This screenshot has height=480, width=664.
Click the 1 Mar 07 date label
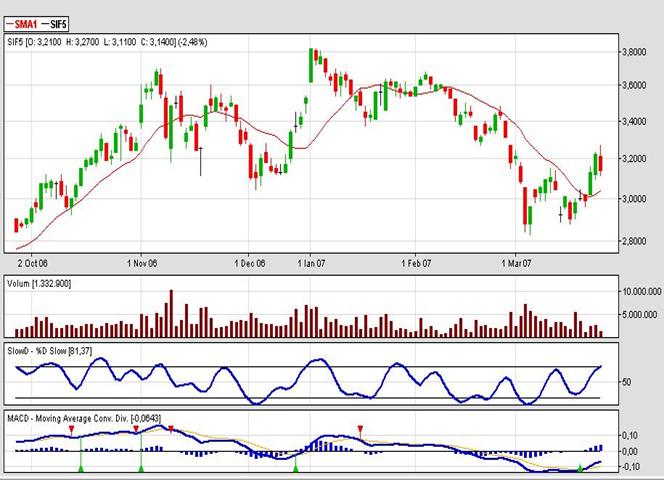click(517, 264)
